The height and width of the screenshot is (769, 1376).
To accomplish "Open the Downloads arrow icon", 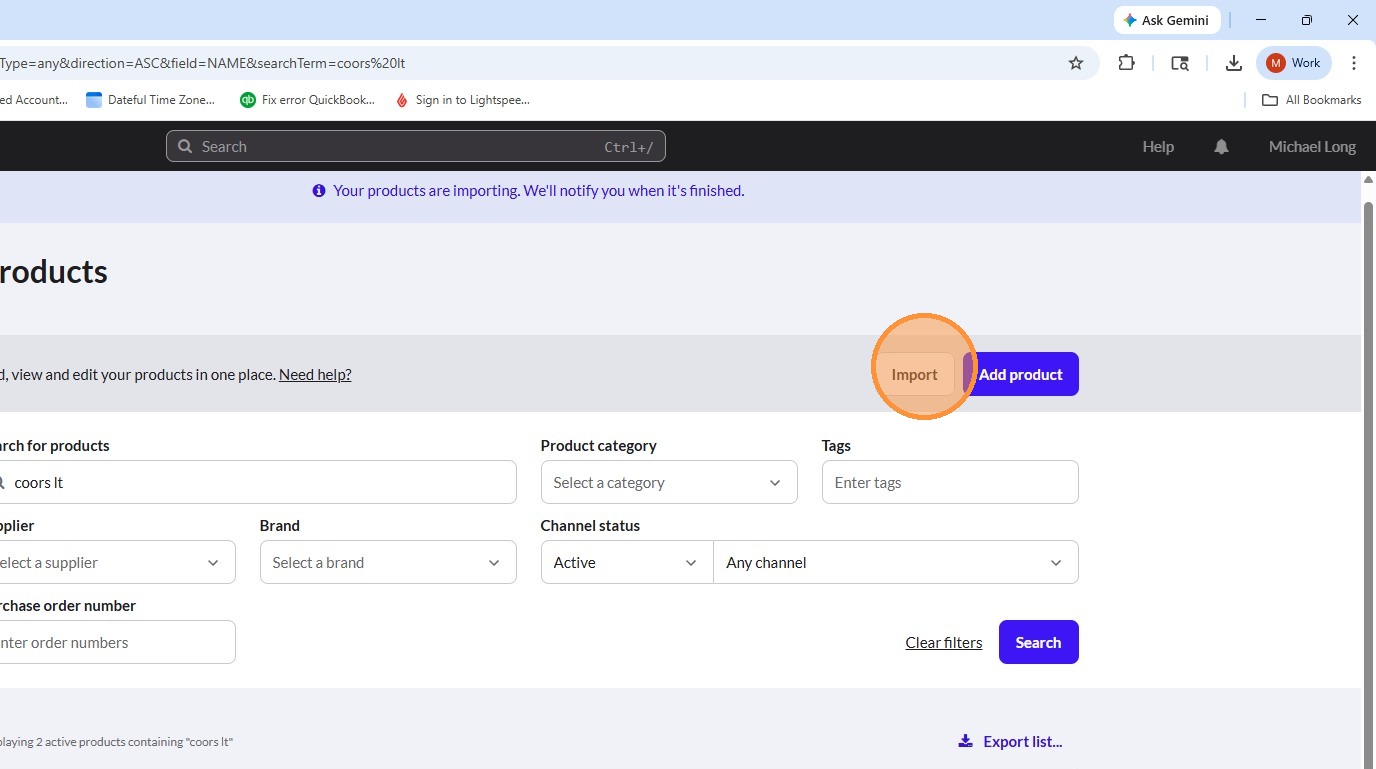I will 1232,63.
